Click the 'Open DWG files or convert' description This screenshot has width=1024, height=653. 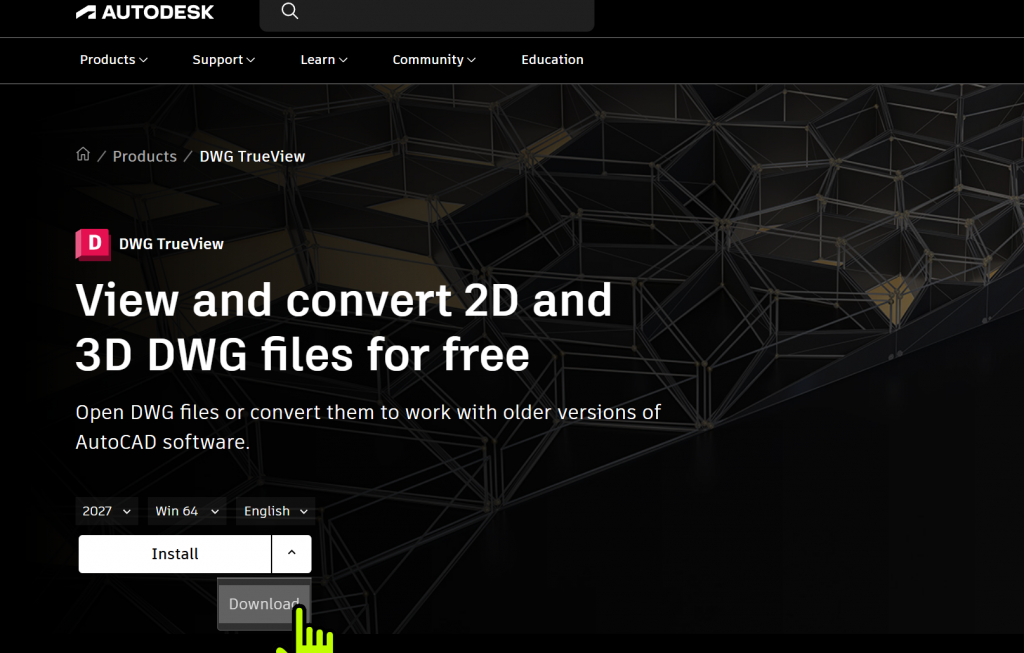(x=368, y=427)
